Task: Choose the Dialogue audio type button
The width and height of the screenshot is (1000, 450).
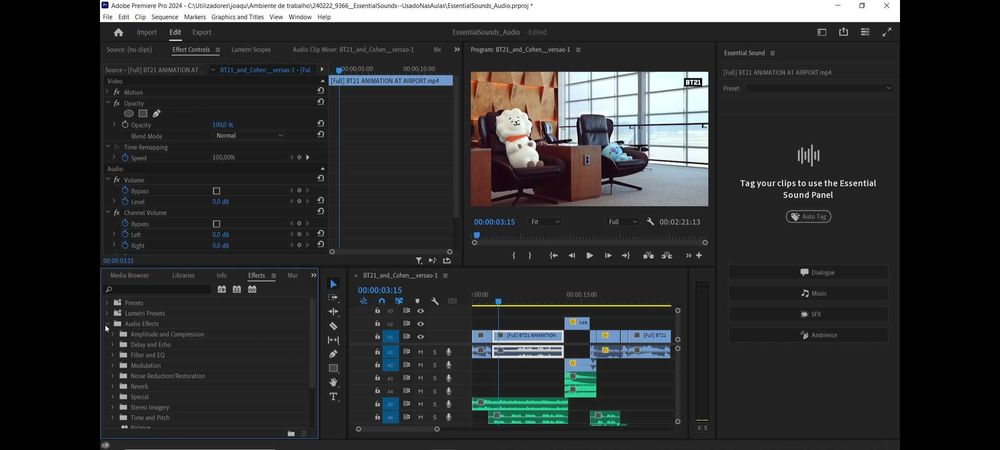Action: pos(808,272)
